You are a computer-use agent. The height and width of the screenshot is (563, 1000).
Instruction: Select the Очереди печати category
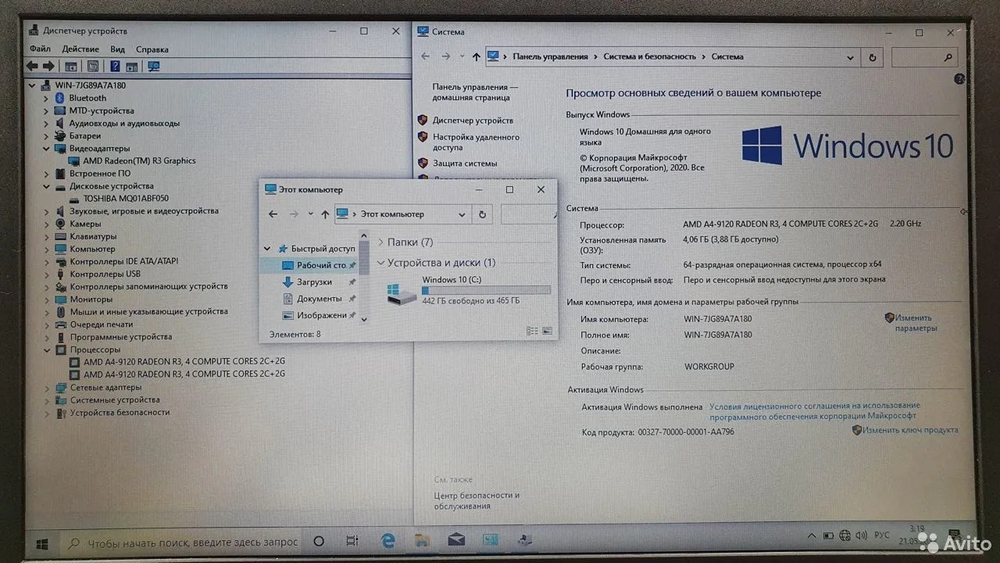pos(101,324)
